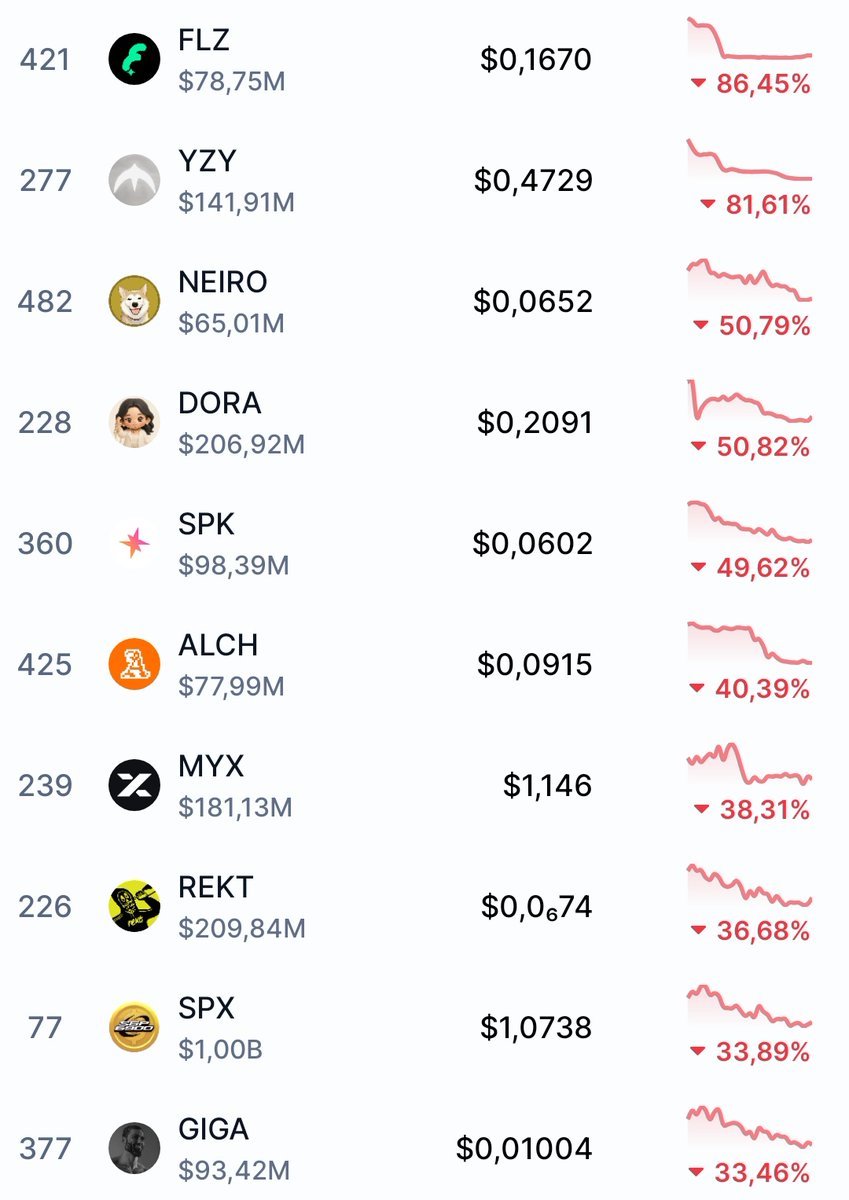The height and width of the screenshot is (1200, 849).
Task: Tap the yellow REKT logo icon
Action: [134, 906]
